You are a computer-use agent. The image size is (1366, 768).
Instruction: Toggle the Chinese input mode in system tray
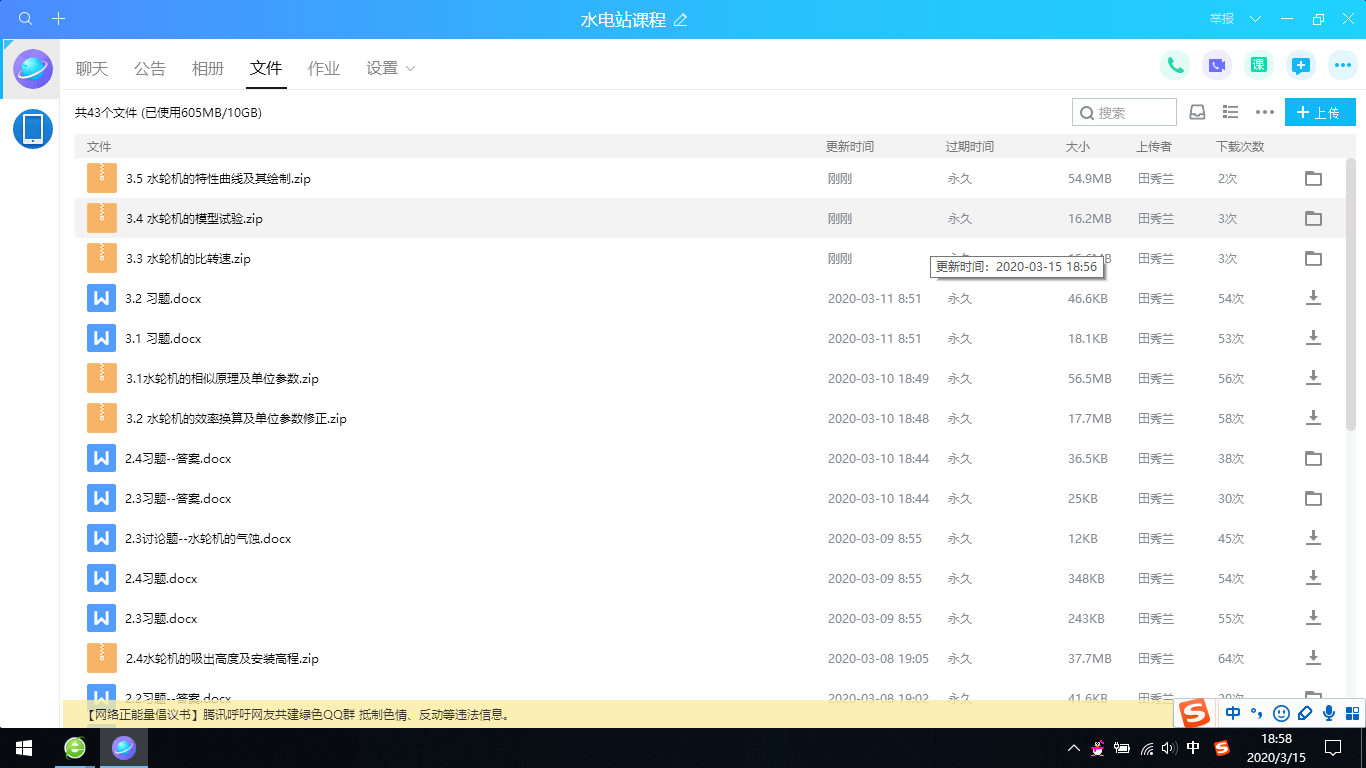tap(1193, 748)
